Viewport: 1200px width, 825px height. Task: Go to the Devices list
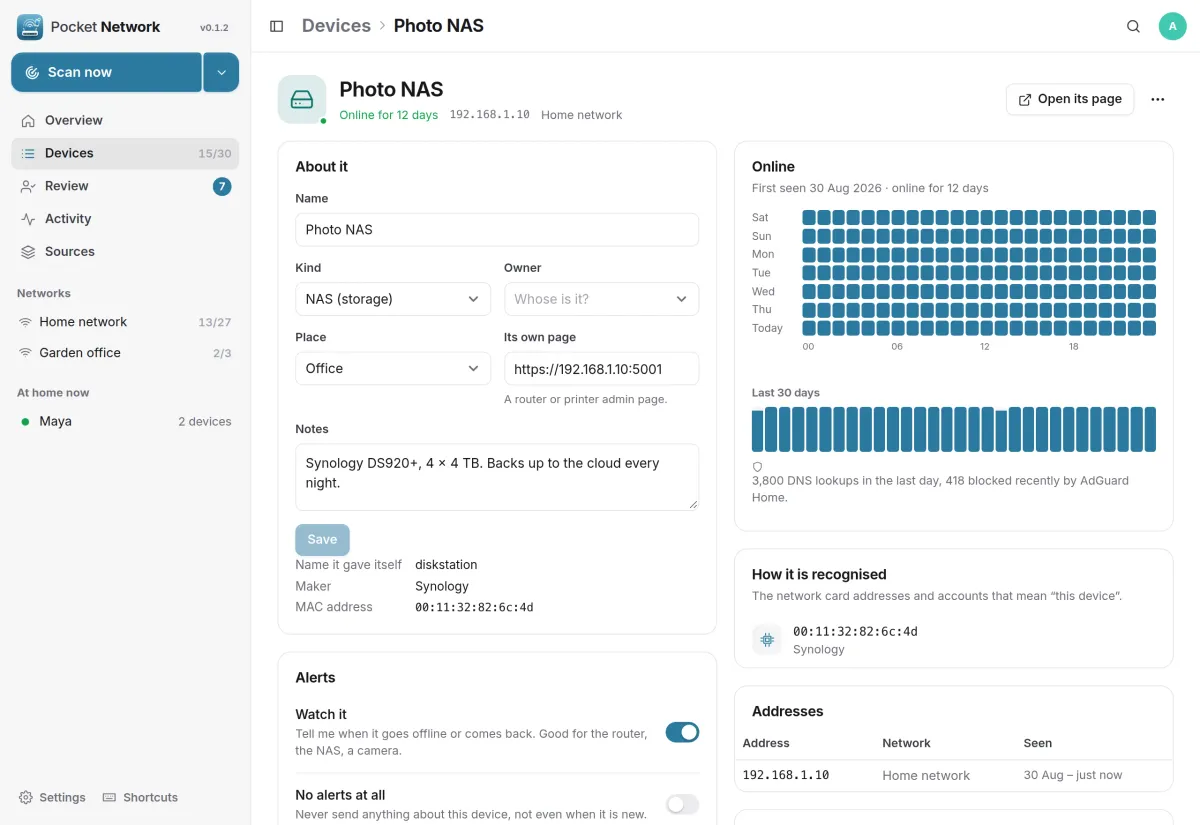point(125,153)
